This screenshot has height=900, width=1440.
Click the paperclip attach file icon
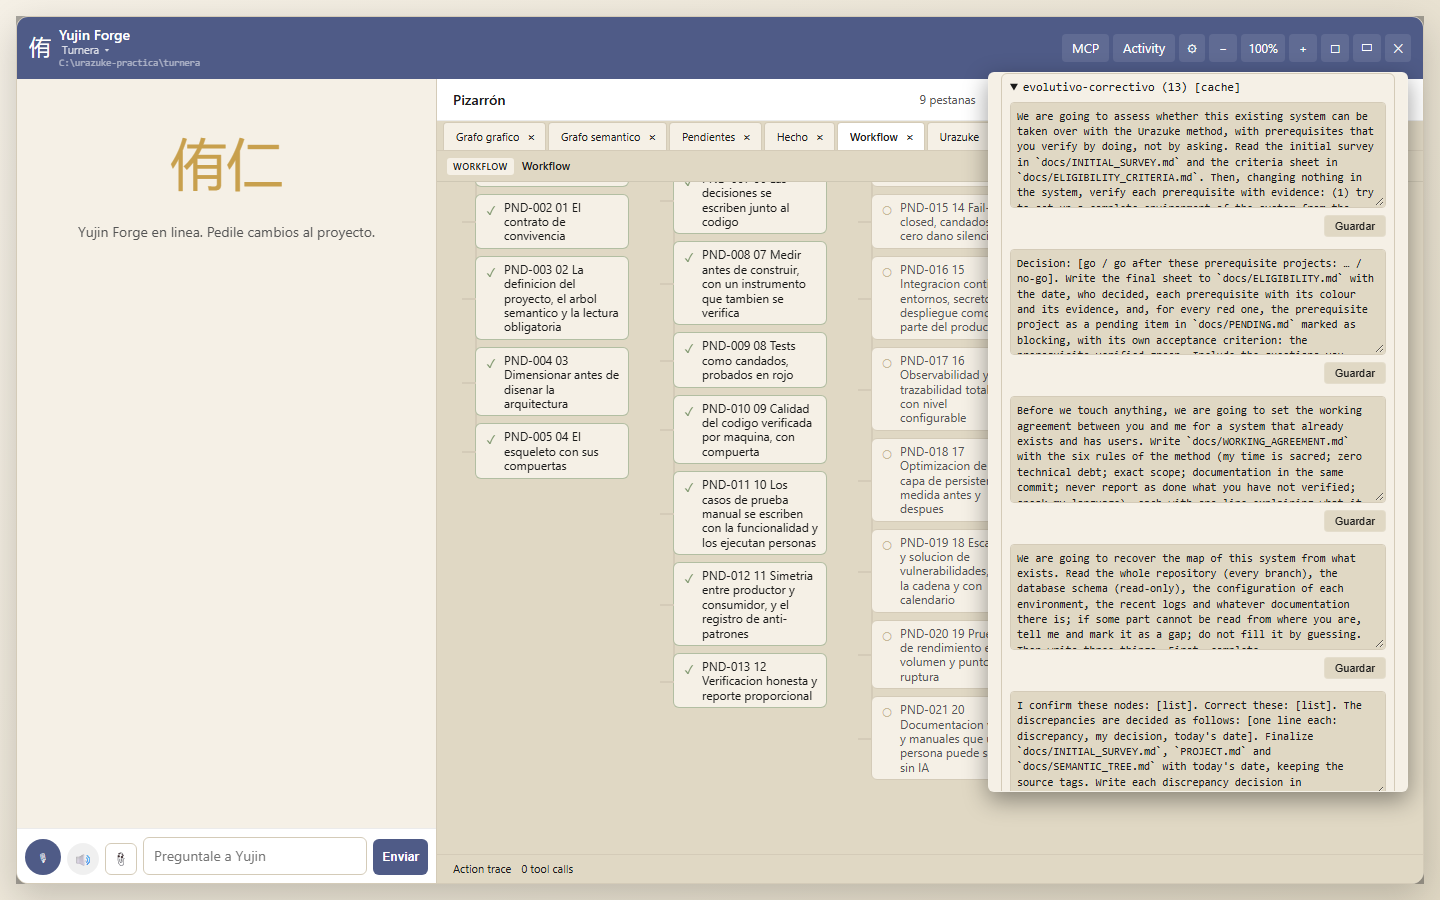121,858
